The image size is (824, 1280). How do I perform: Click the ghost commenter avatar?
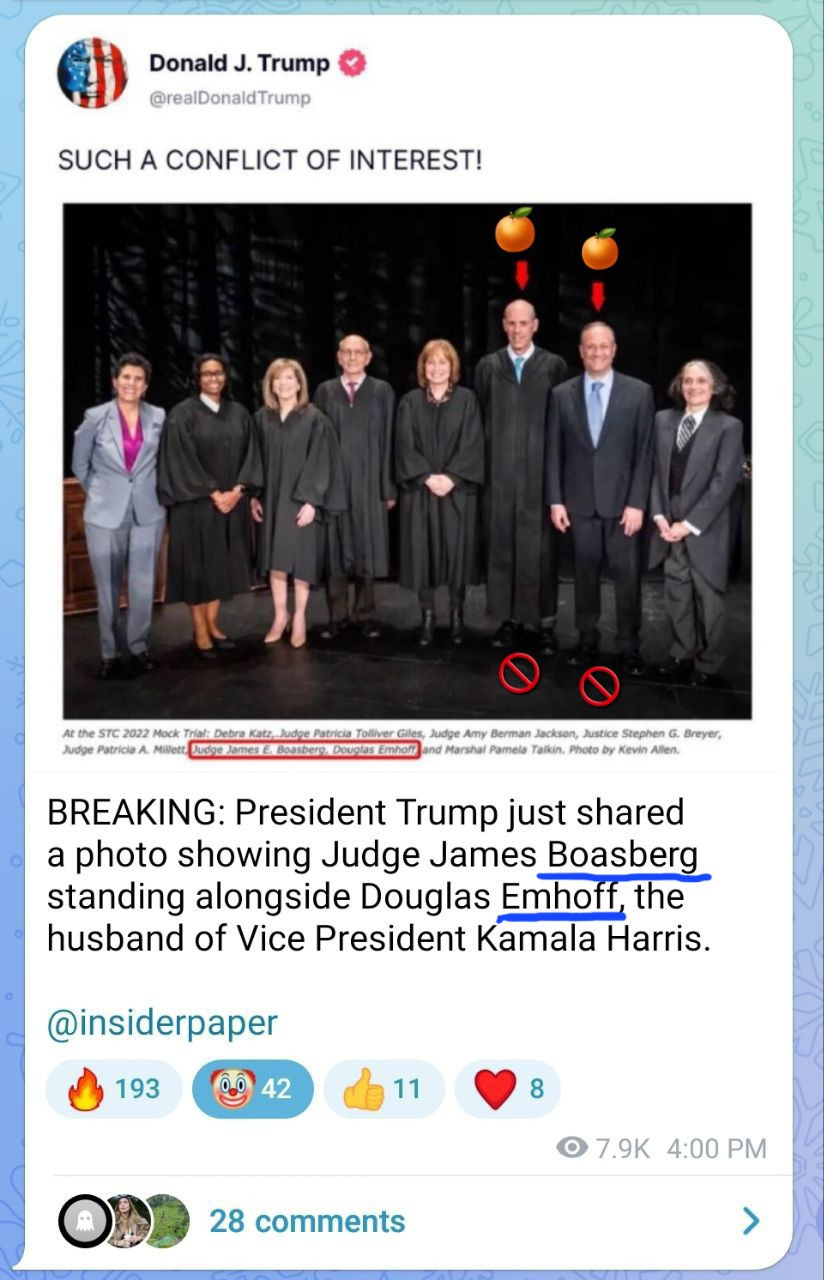(84, 1221)
